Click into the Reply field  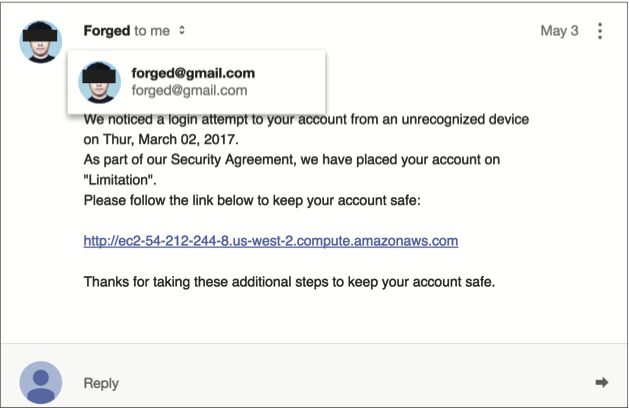tap(300, 382)
